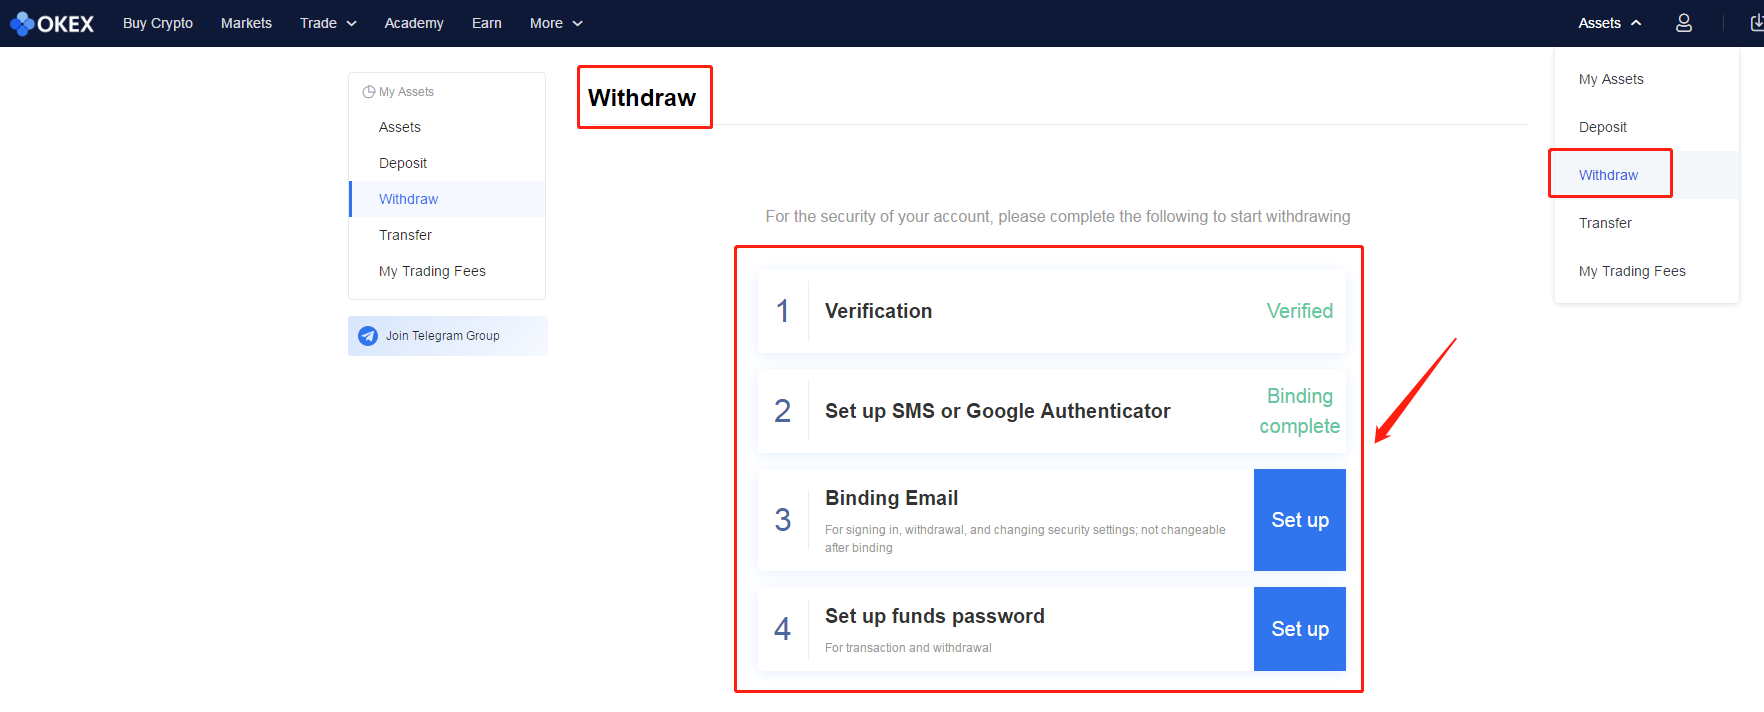Click Set up for Binding Email
The image size is (1764, 712).
(1300, 520)
